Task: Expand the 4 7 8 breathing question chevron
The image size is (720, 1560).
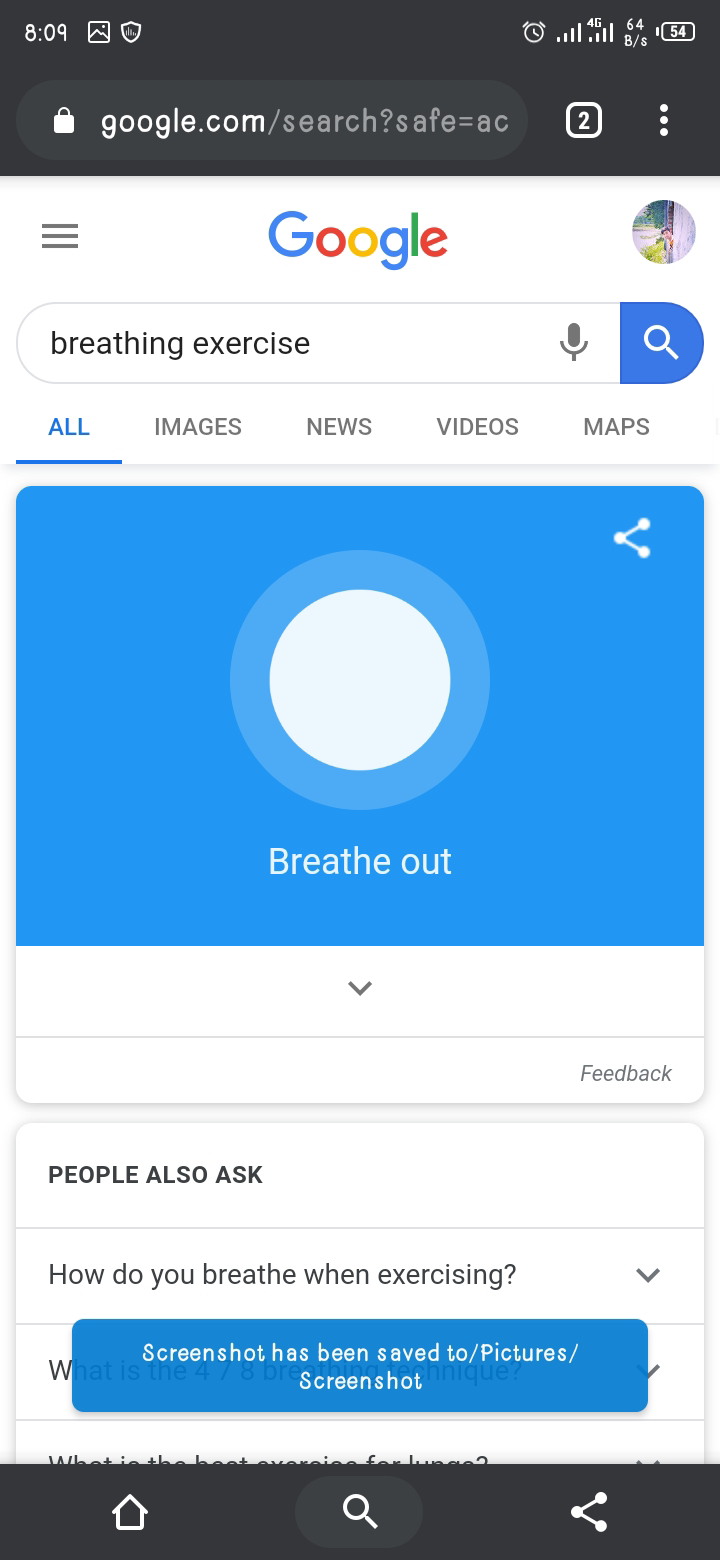Action: [650, 1371]
